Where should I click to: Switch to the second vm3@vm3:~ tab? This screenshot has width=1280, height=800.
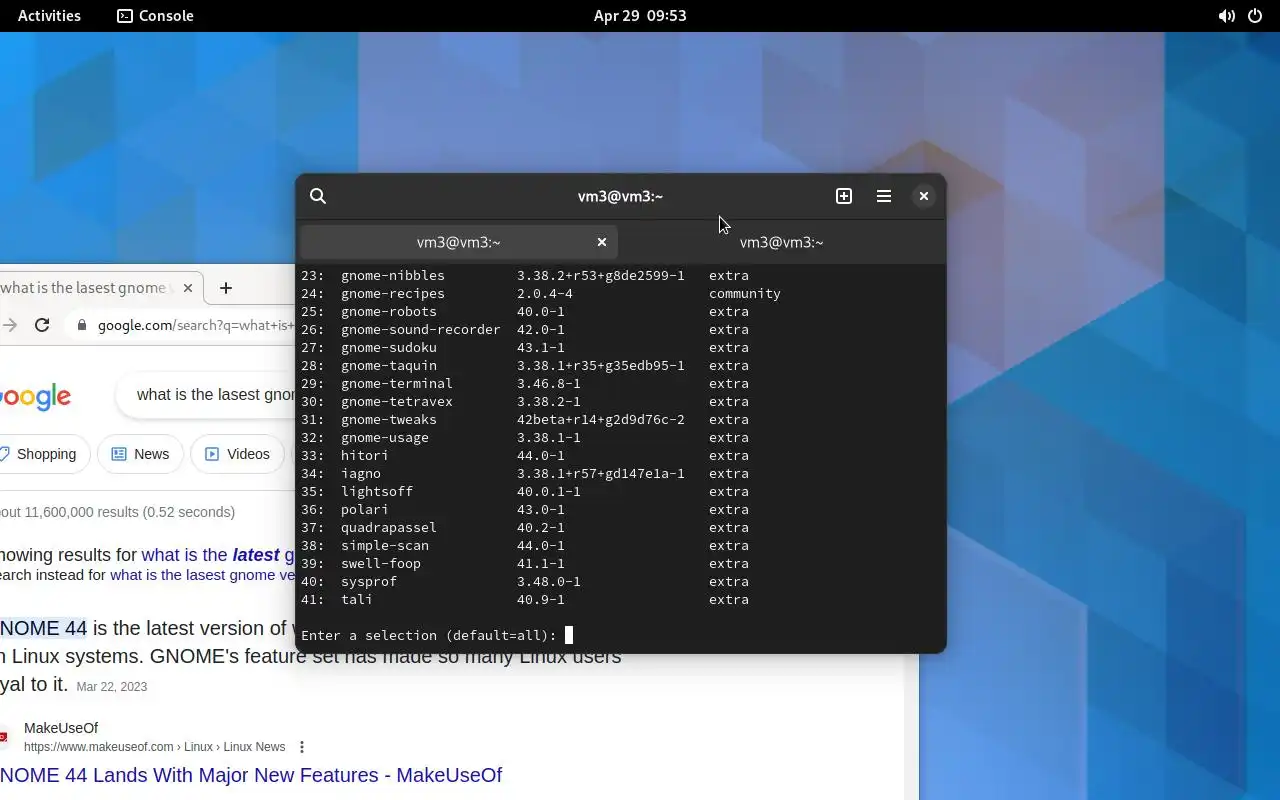(782, 242)
